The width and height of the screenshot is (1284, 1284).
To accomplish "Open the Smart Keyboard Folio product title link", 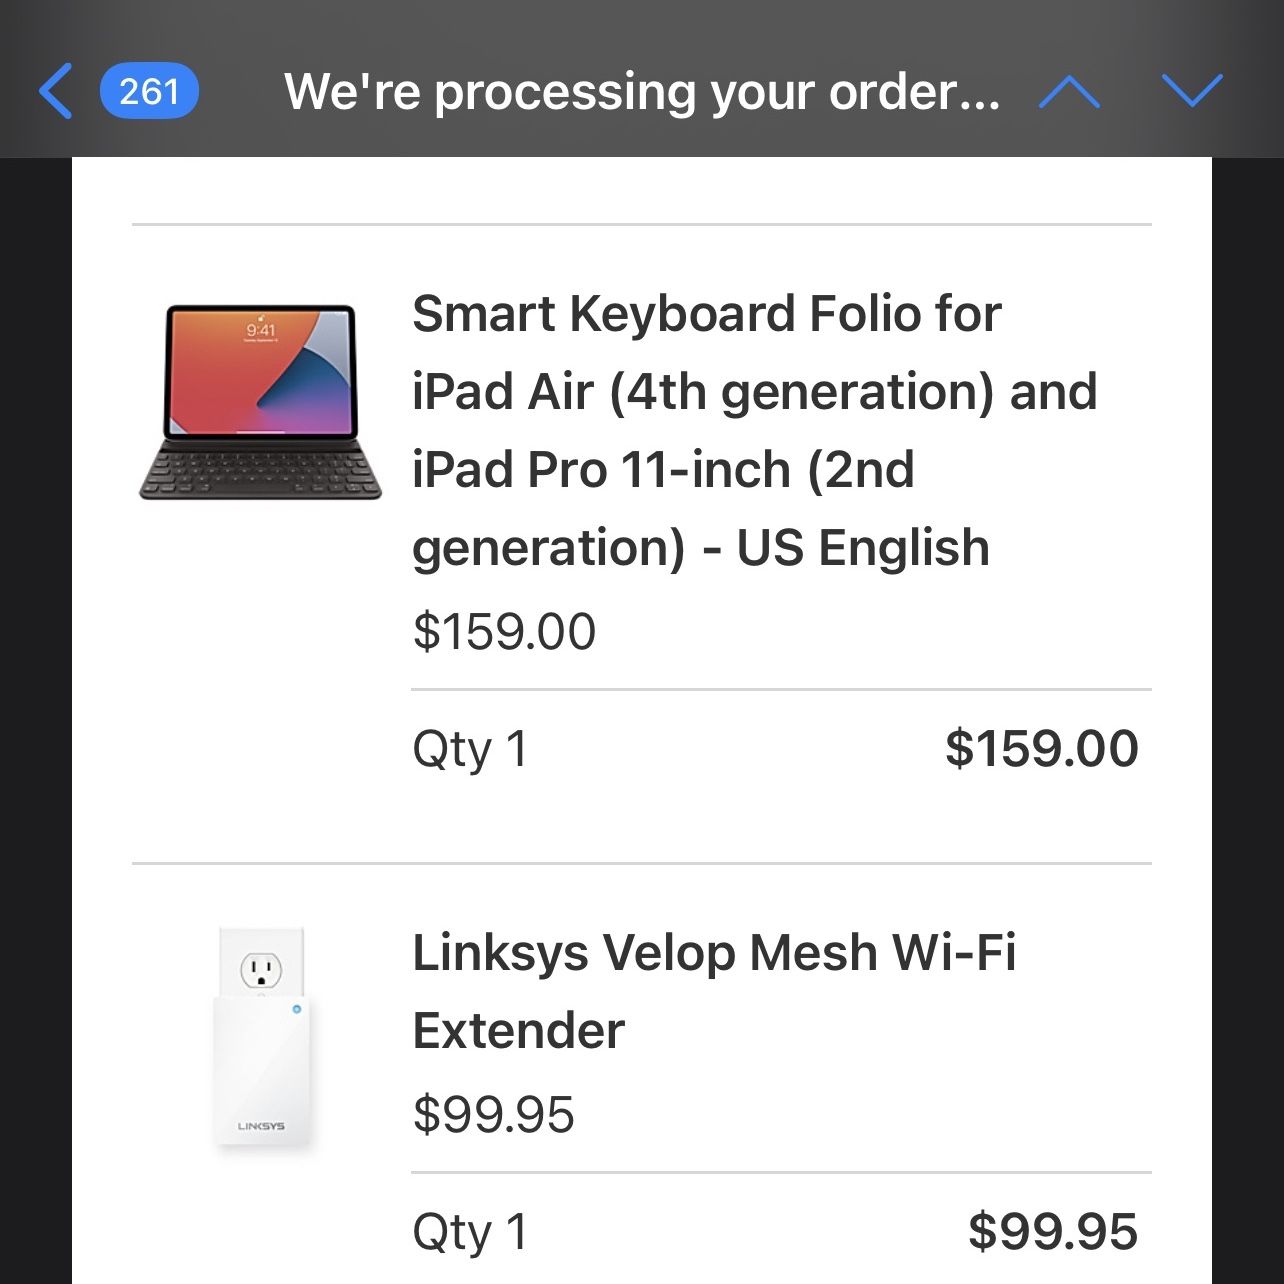I will pos(754,430).
